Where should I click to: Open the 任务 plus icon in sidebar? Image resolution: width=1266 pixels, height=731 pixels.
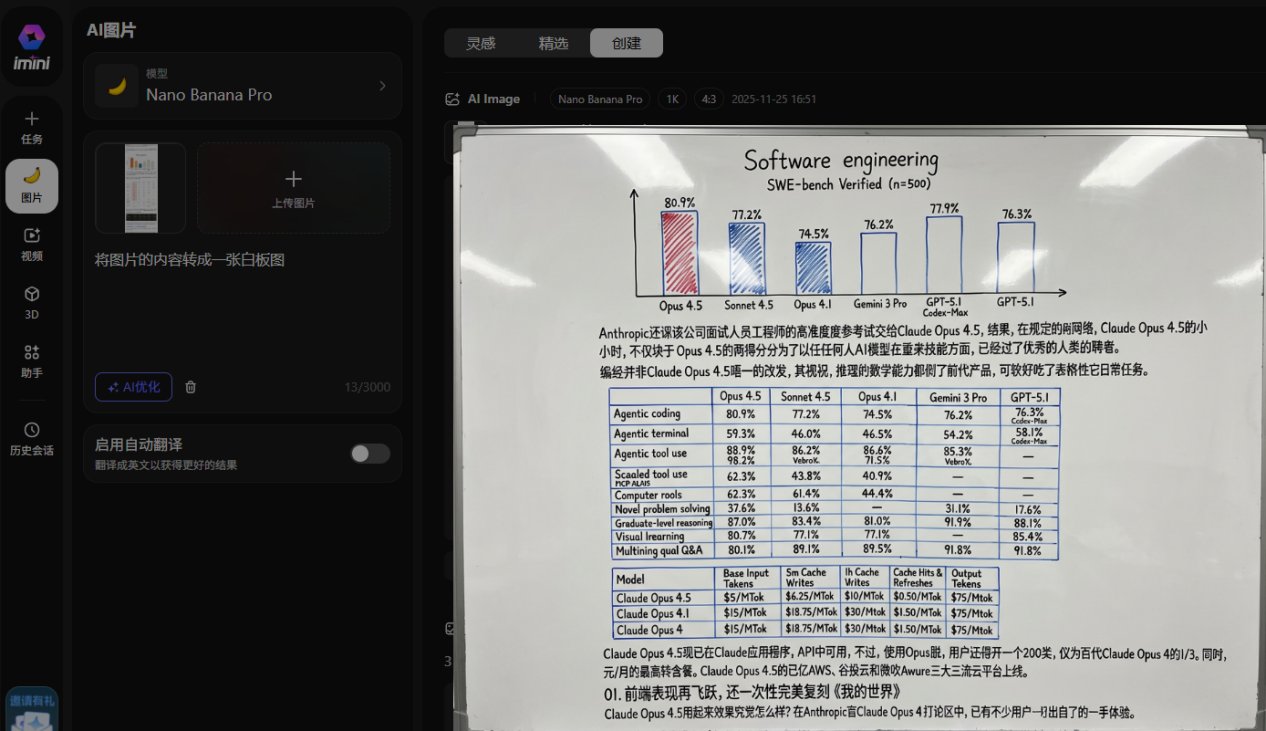31,127
